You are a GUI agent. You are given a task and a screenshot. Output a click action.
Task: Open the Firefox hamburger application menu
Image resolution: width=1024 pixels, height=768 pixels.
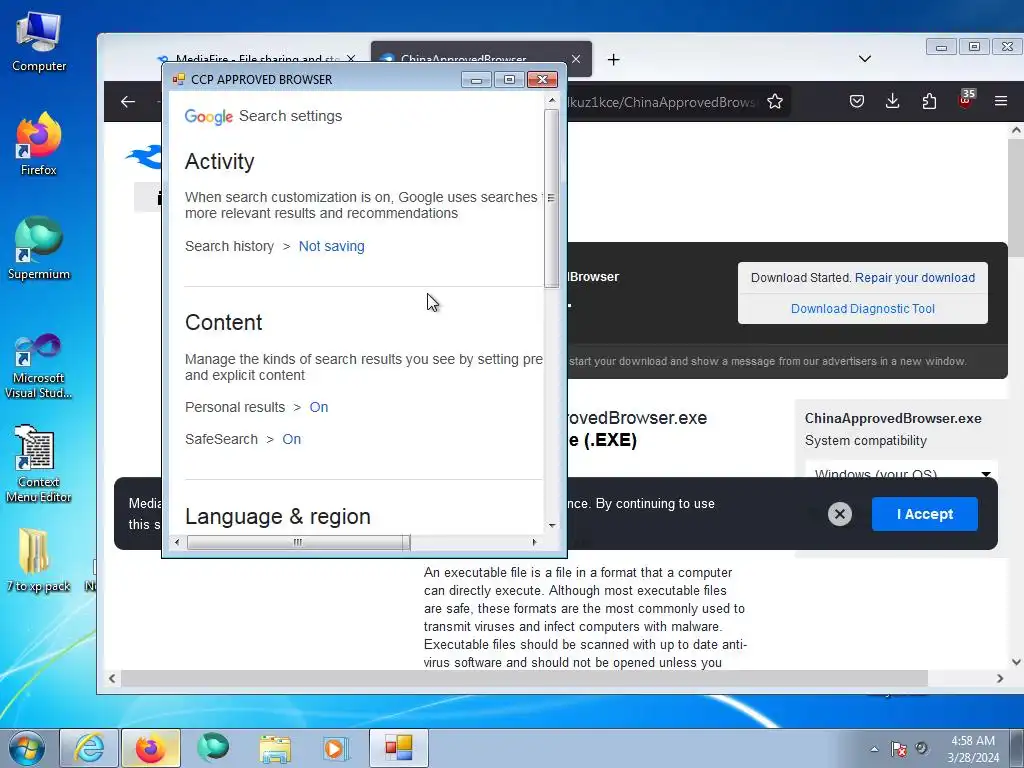pos(1000,101)
